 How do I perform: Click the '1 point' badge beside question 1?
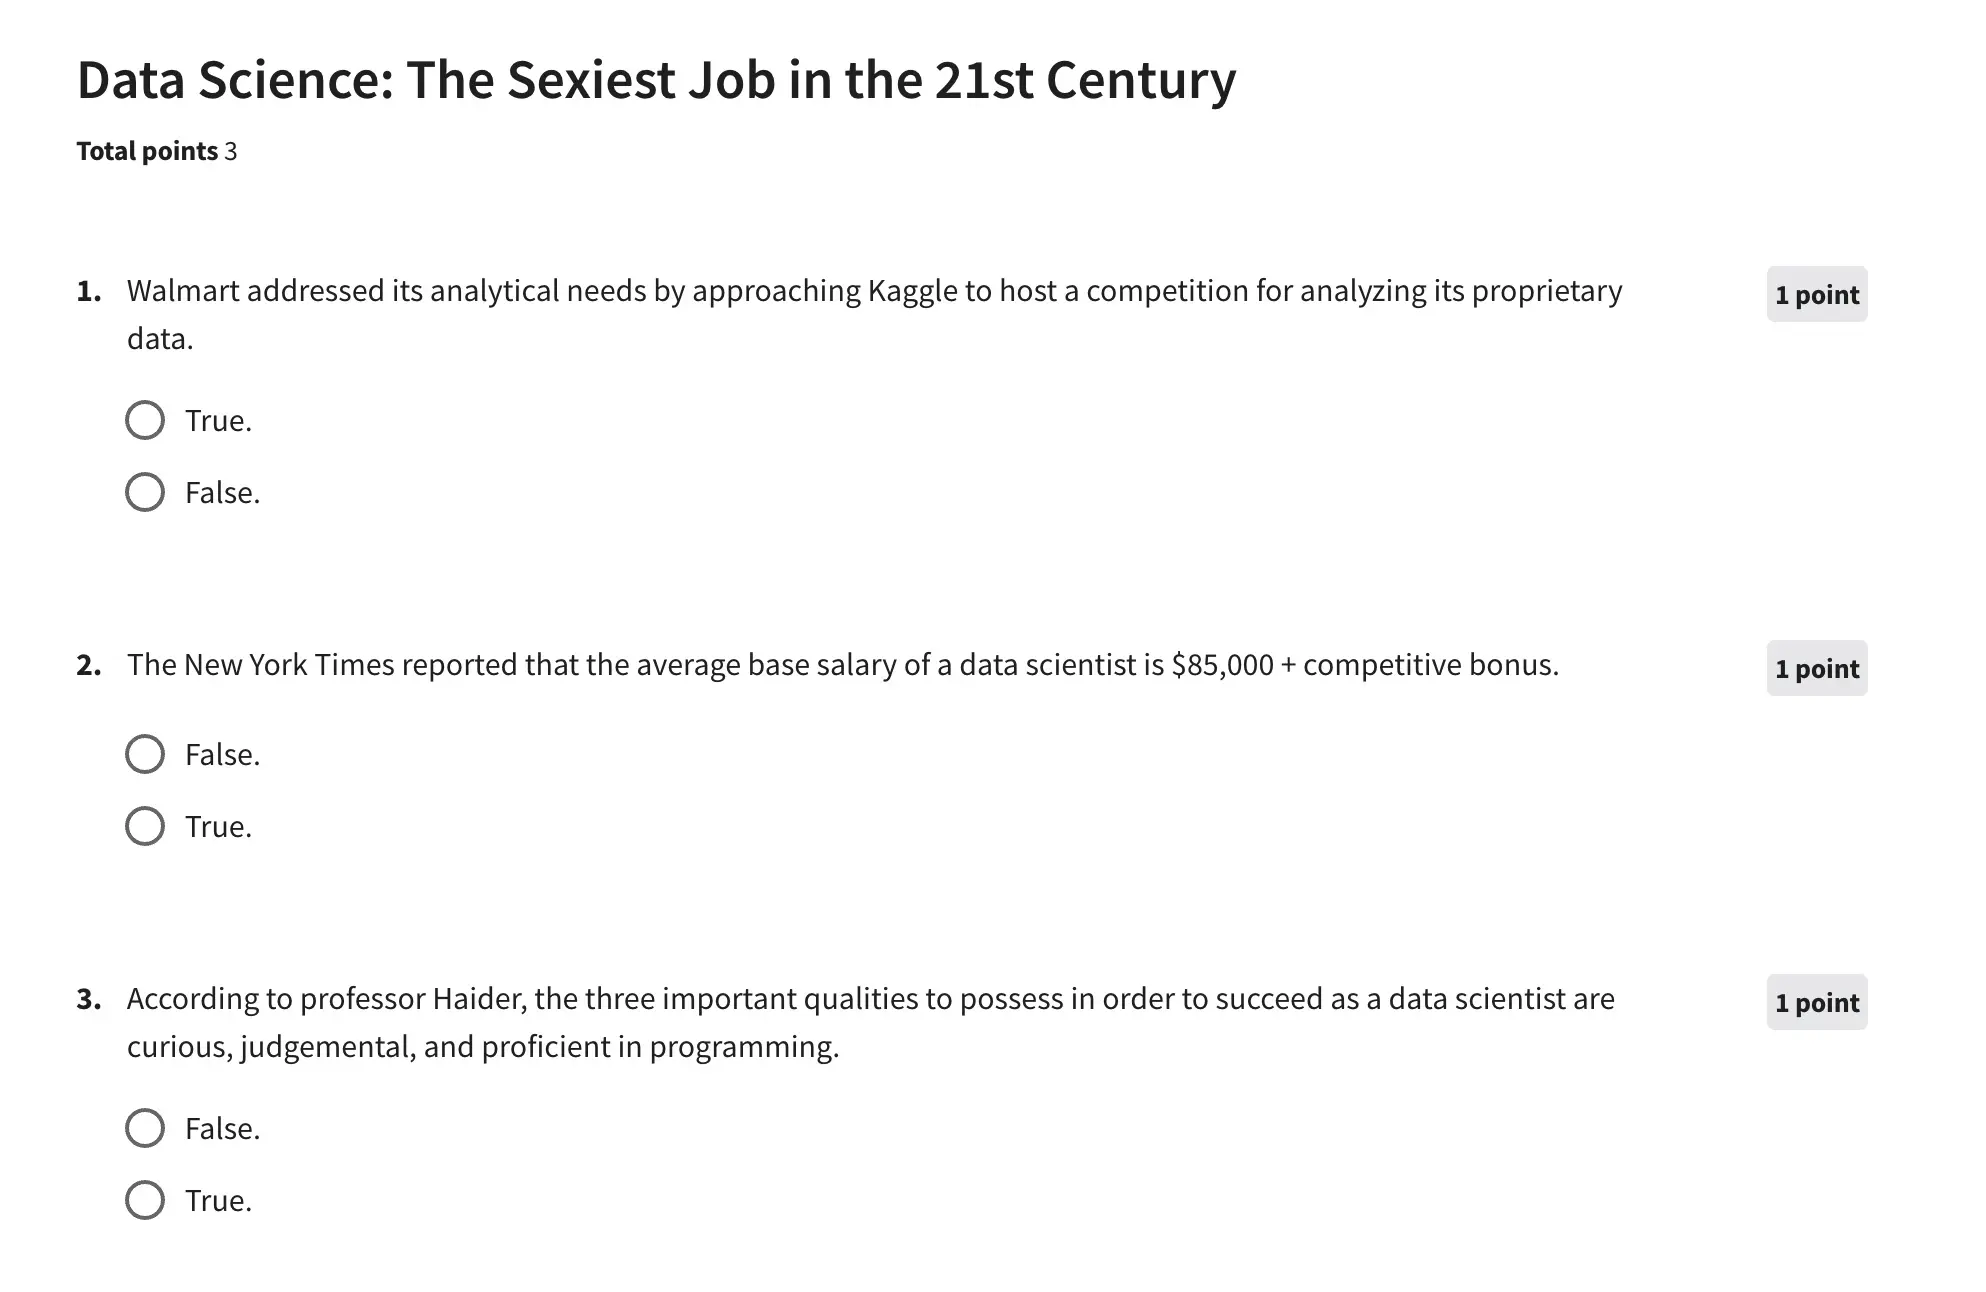[x=1816, y=295]
